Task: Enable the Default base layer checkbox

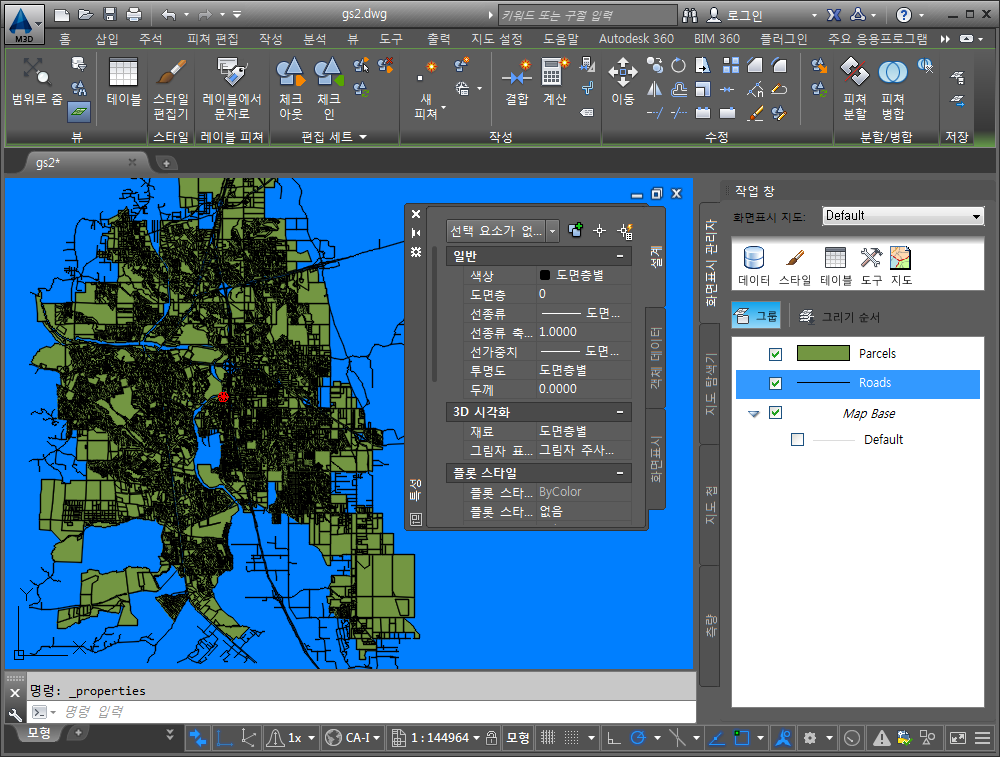Action: [797, 439]
